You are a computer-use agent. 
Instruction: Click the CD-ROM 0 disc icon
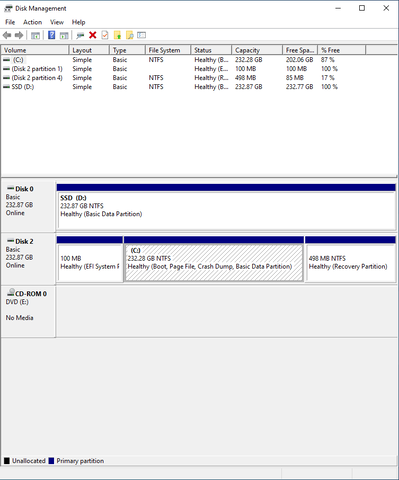point(11,292)
